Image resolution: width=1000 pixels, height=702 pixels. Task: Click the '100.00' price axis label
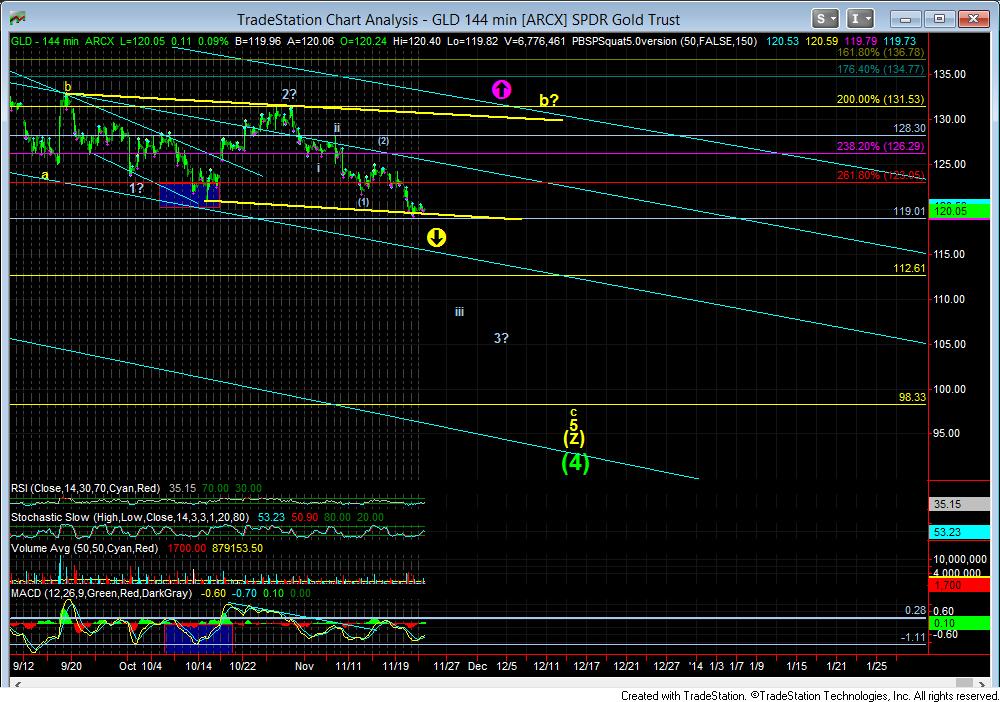click(x=950, y=389)
